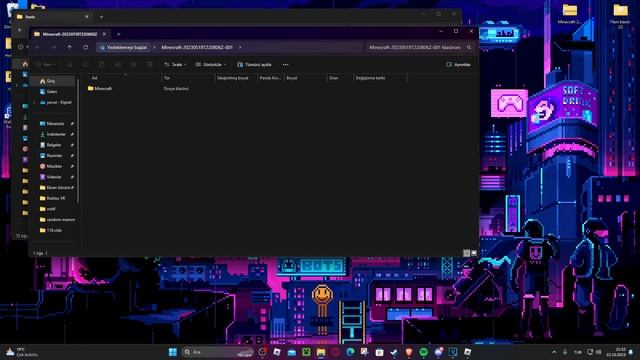The height and width of the screenshot is (360, 640).
Task: Open Roblox VR folder in the sidebar
Action: point(53,198)
